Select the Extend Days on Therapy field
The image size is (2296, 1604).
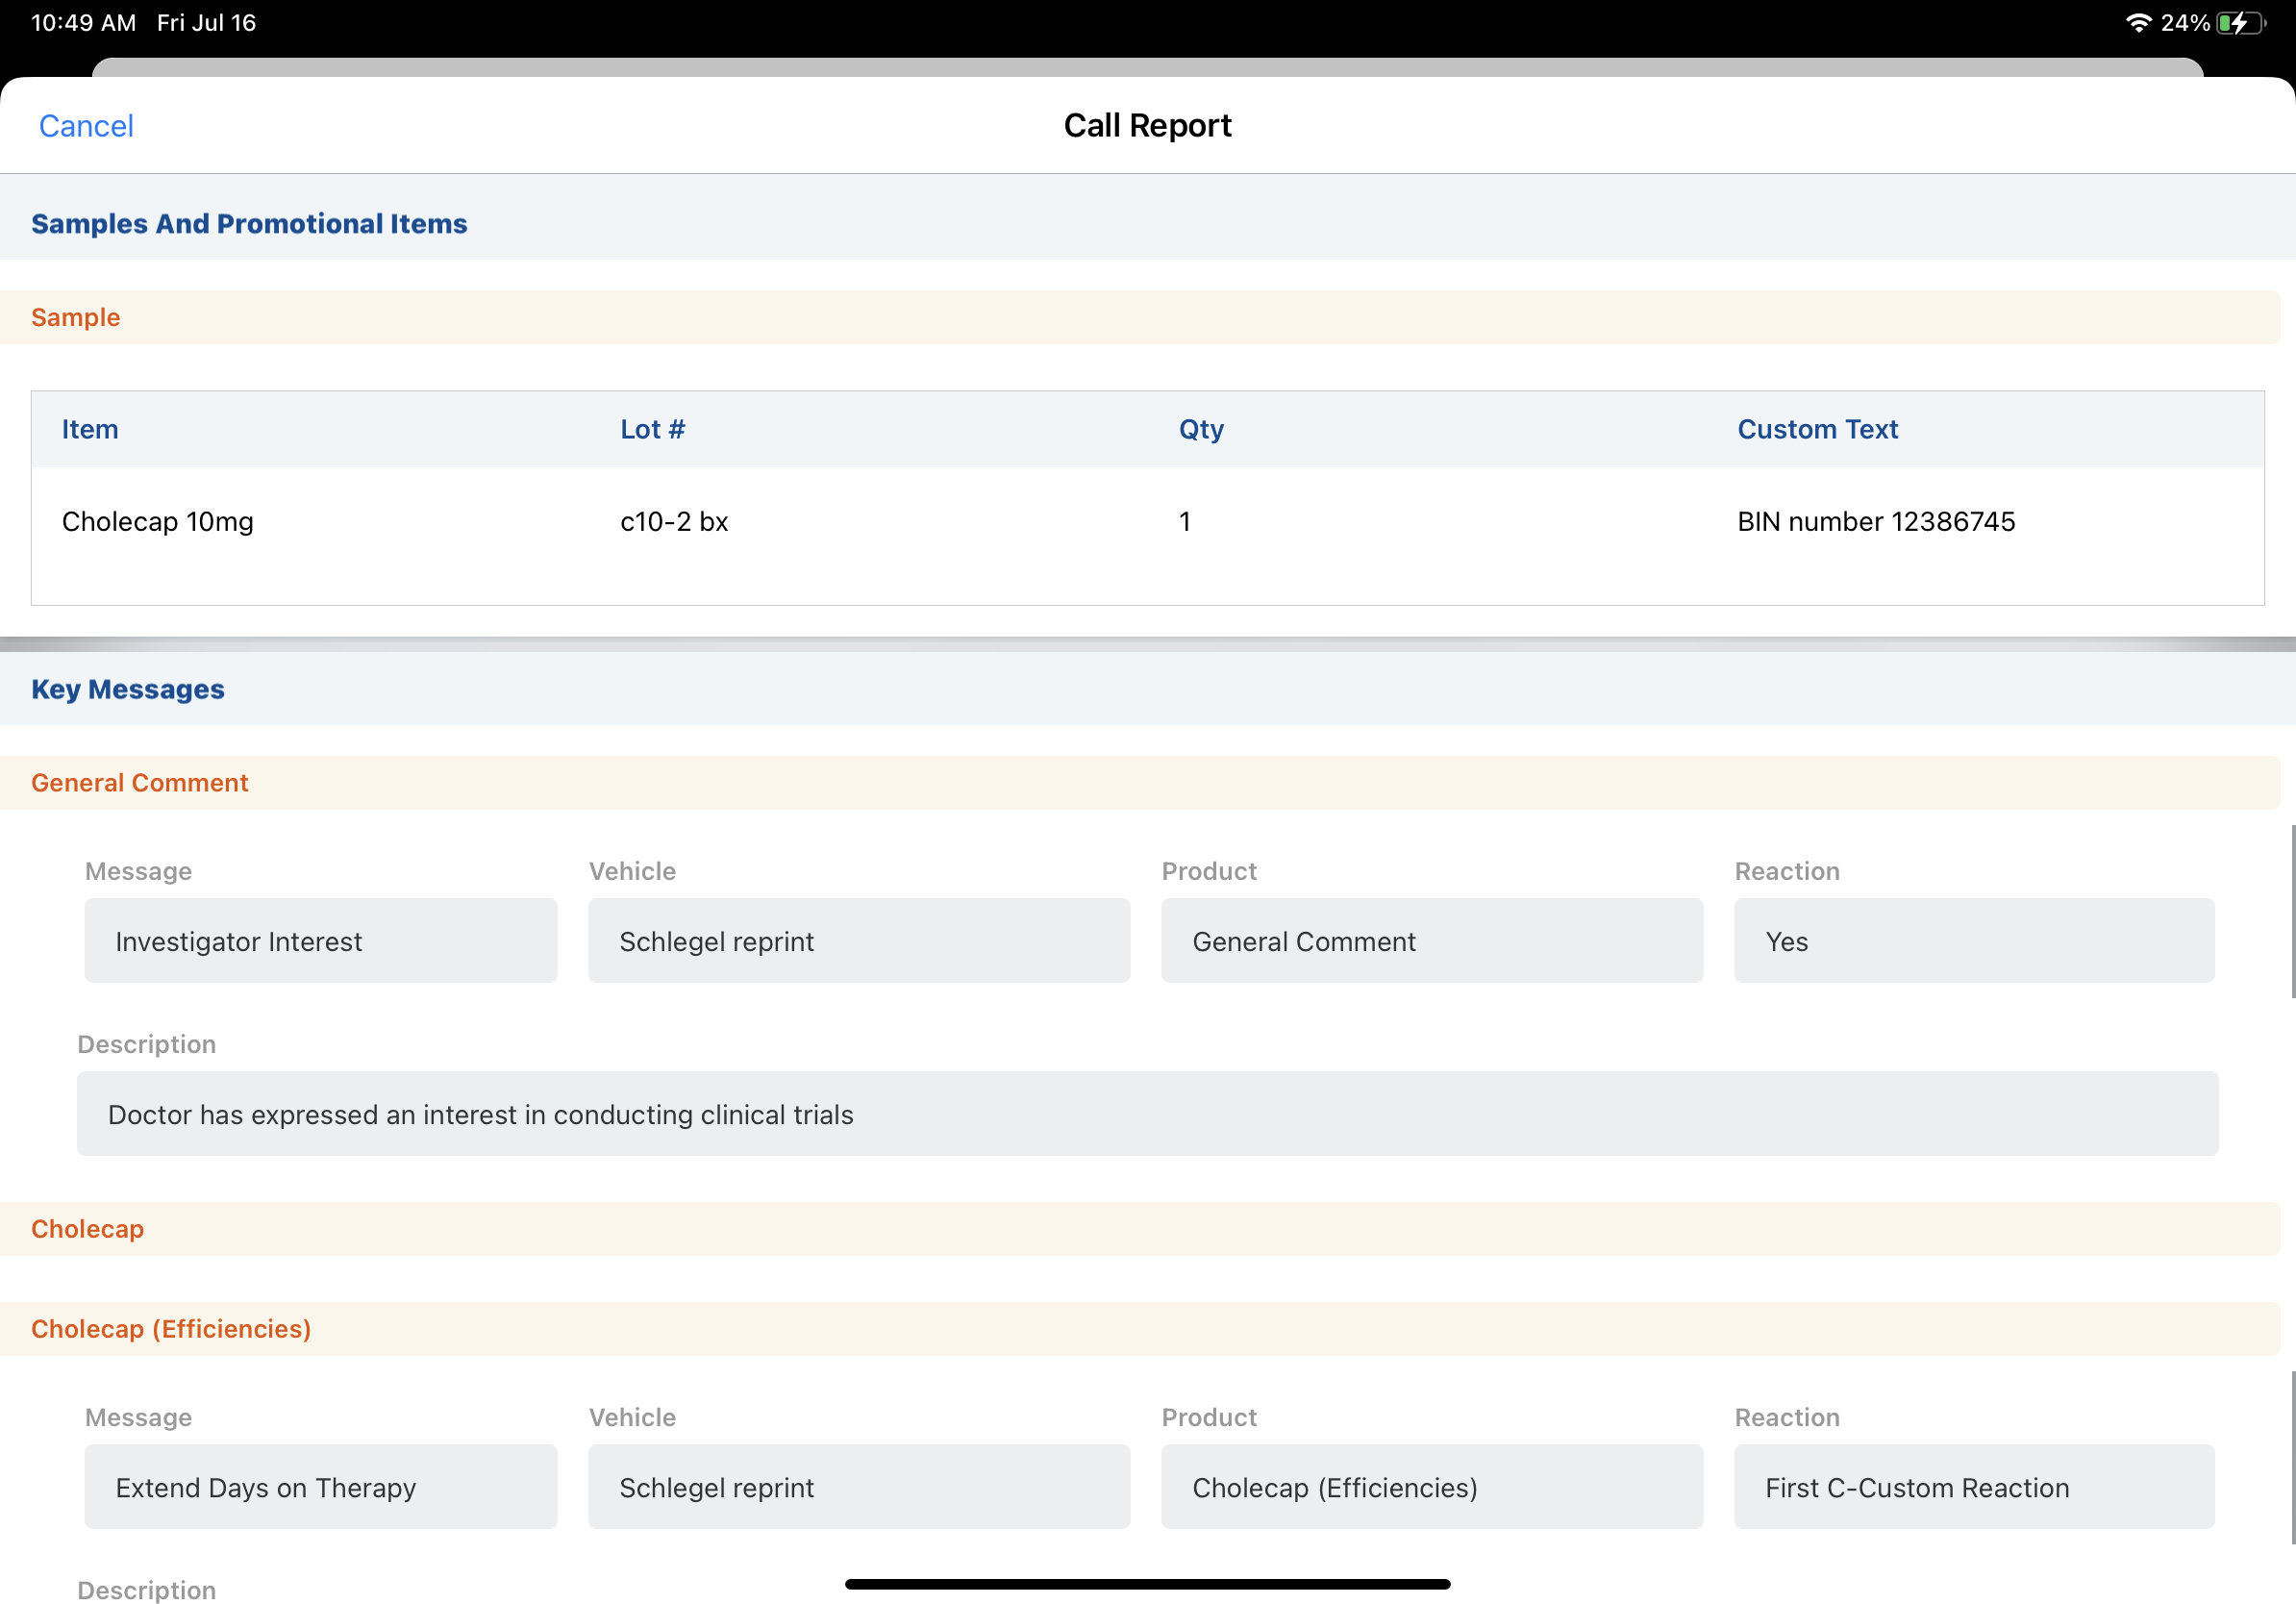[x=320, y=1487]
